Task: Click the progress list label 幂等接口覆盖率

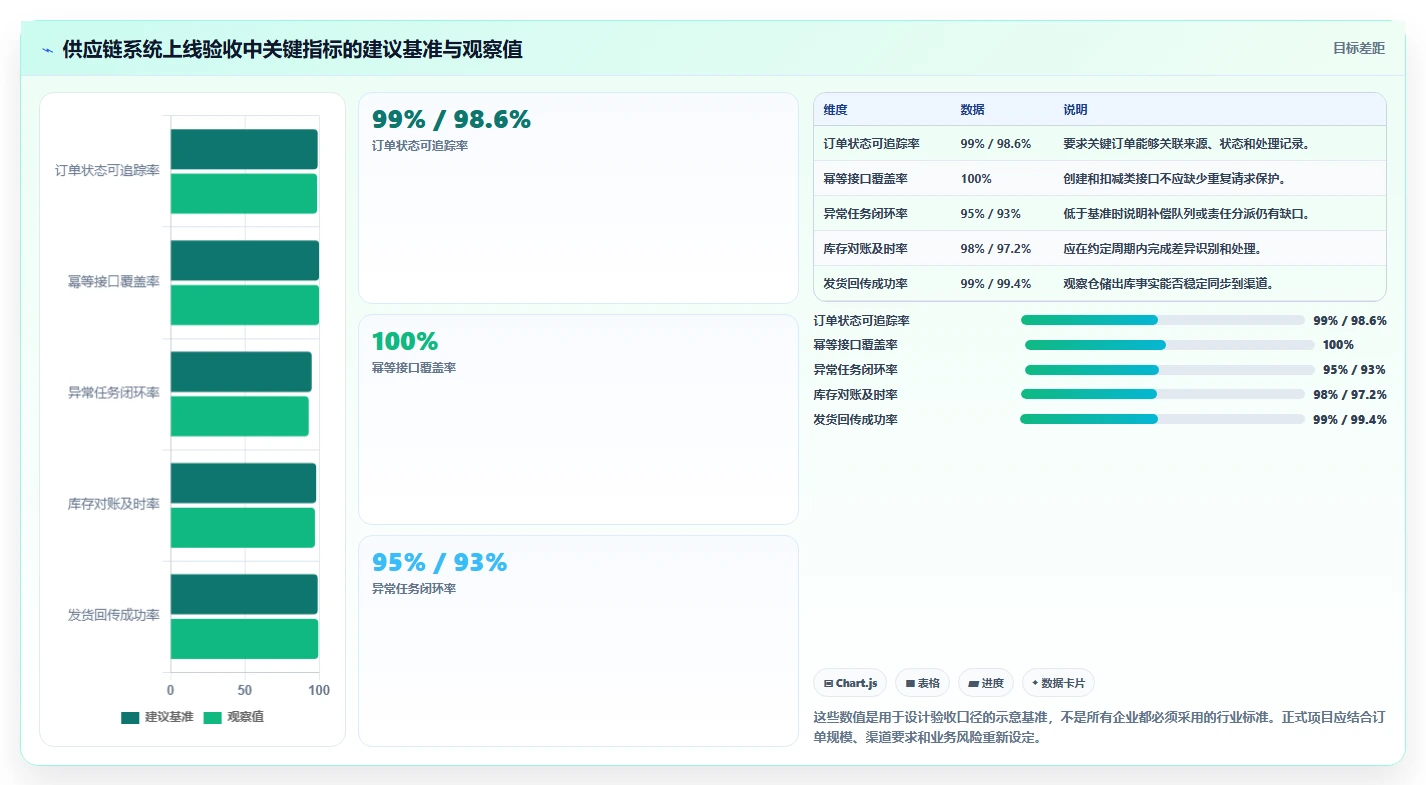Action: (x=856, y=345)
